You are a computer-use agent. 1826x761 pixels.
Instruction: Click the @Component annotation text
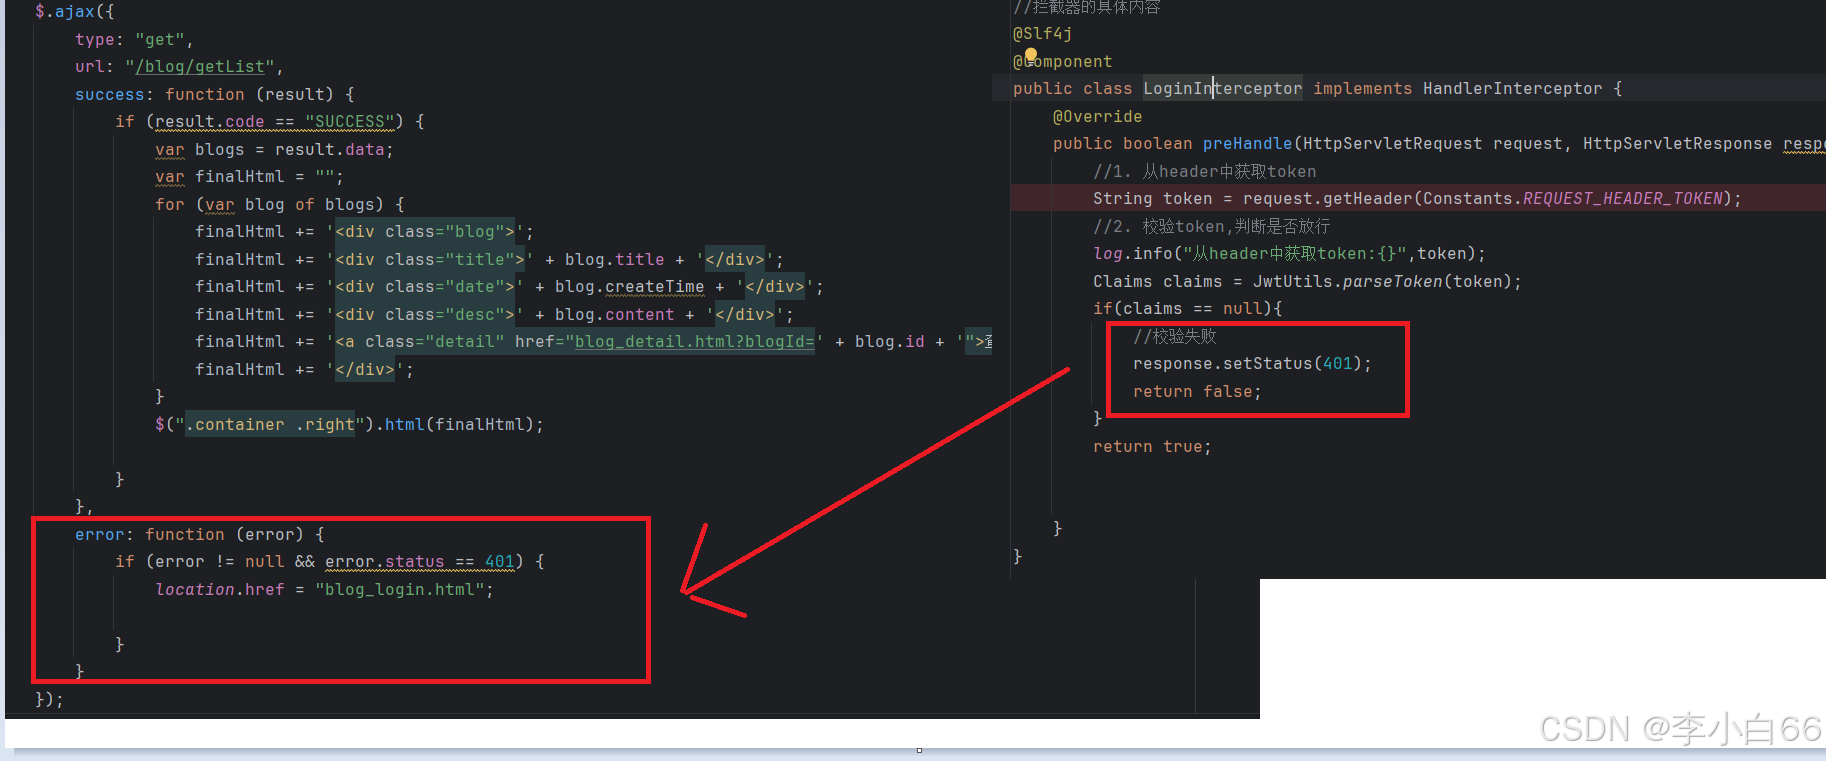click(1062, 62)
